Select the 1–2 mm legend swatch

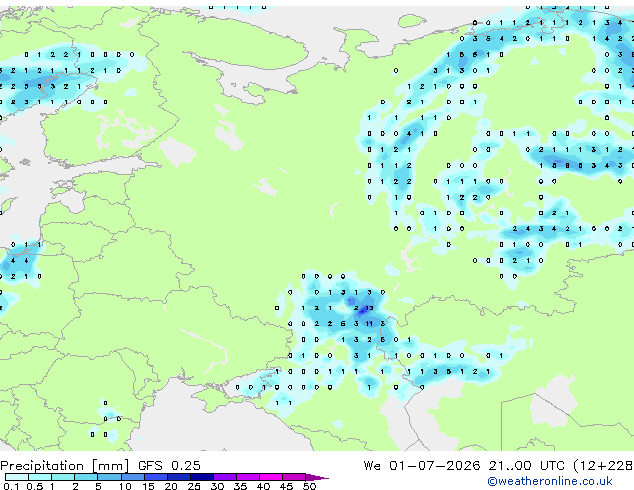click(x=63, y=477)
